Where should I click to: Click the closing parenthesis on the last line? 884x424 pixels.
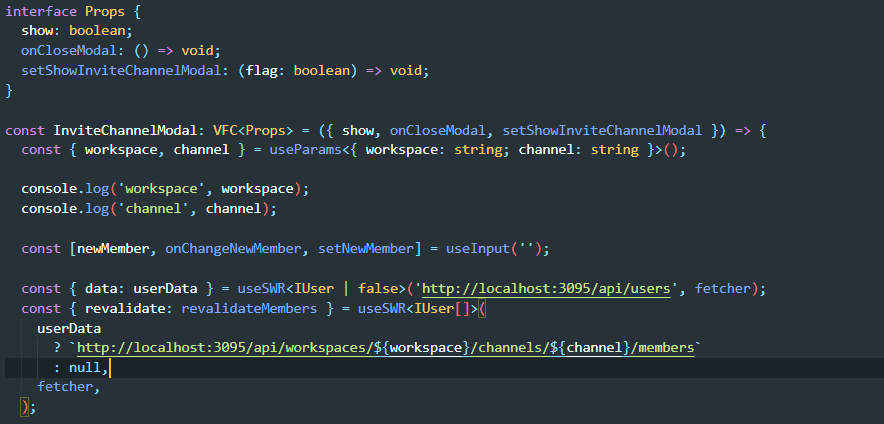click(x=24, y=407)
